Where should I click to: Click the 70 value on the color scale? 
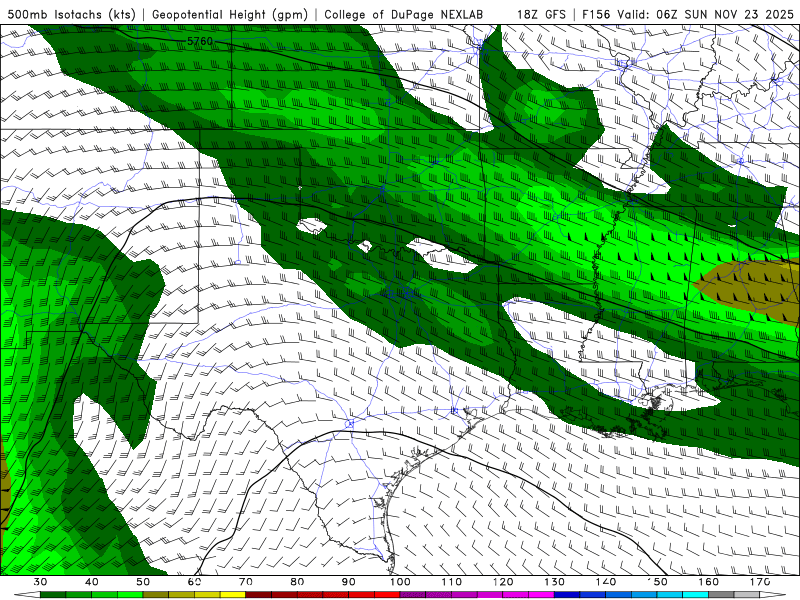click(x=246, y=582)
